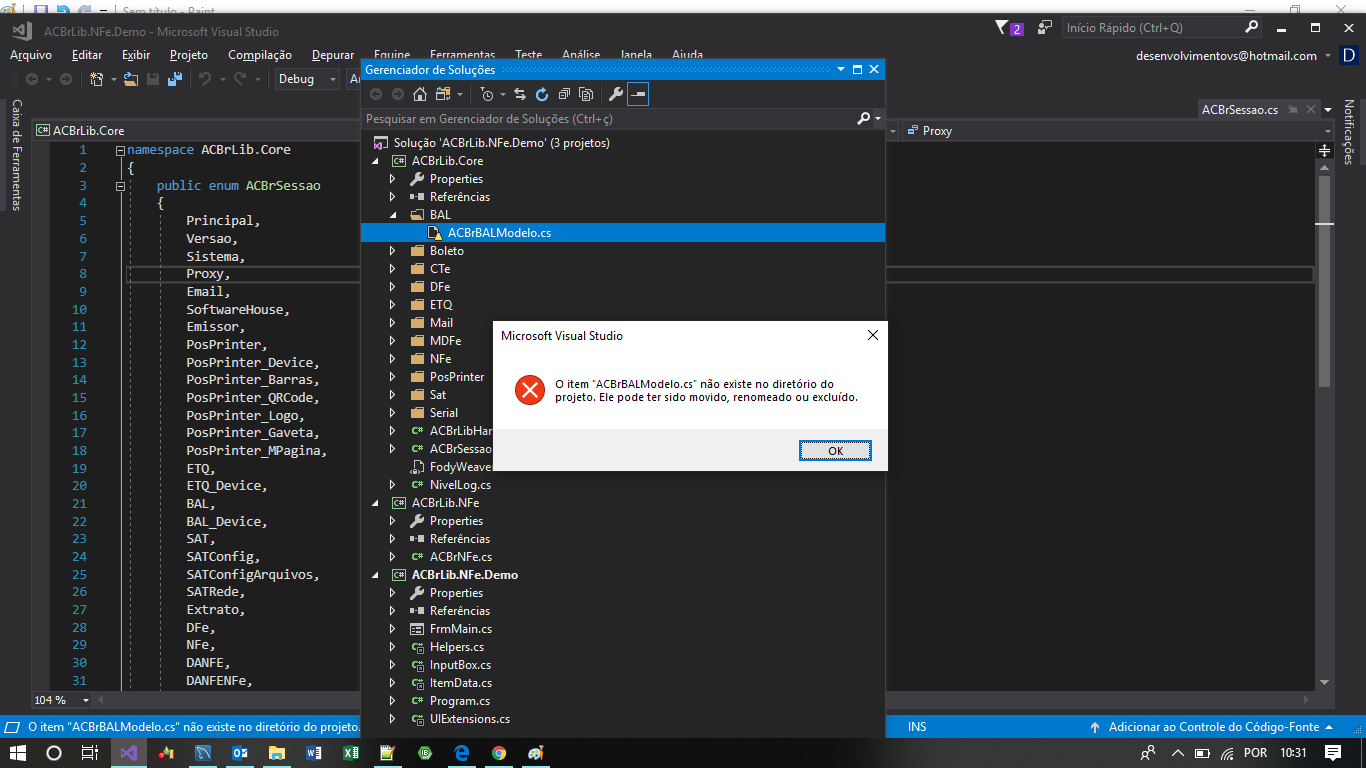Click the Home icon in Gerenciador de Soluções
Viewport: 1366px width, 768px height.
coord(420,94)
